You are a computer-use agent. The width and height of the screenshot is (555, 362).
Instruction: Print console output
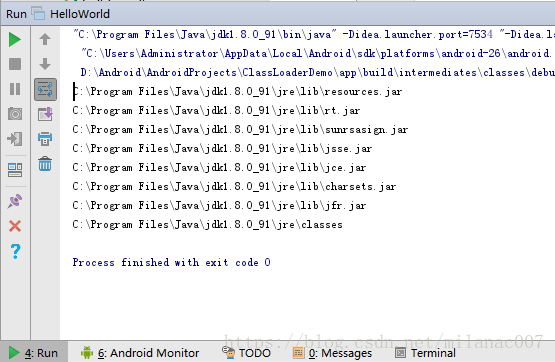45,139
